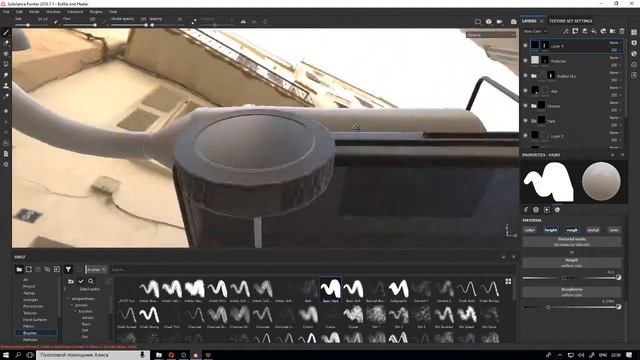The height and width of the screenshot is (360, 640).
Task: Select the Paint brush tool in left toolbar
Action: 6,32
